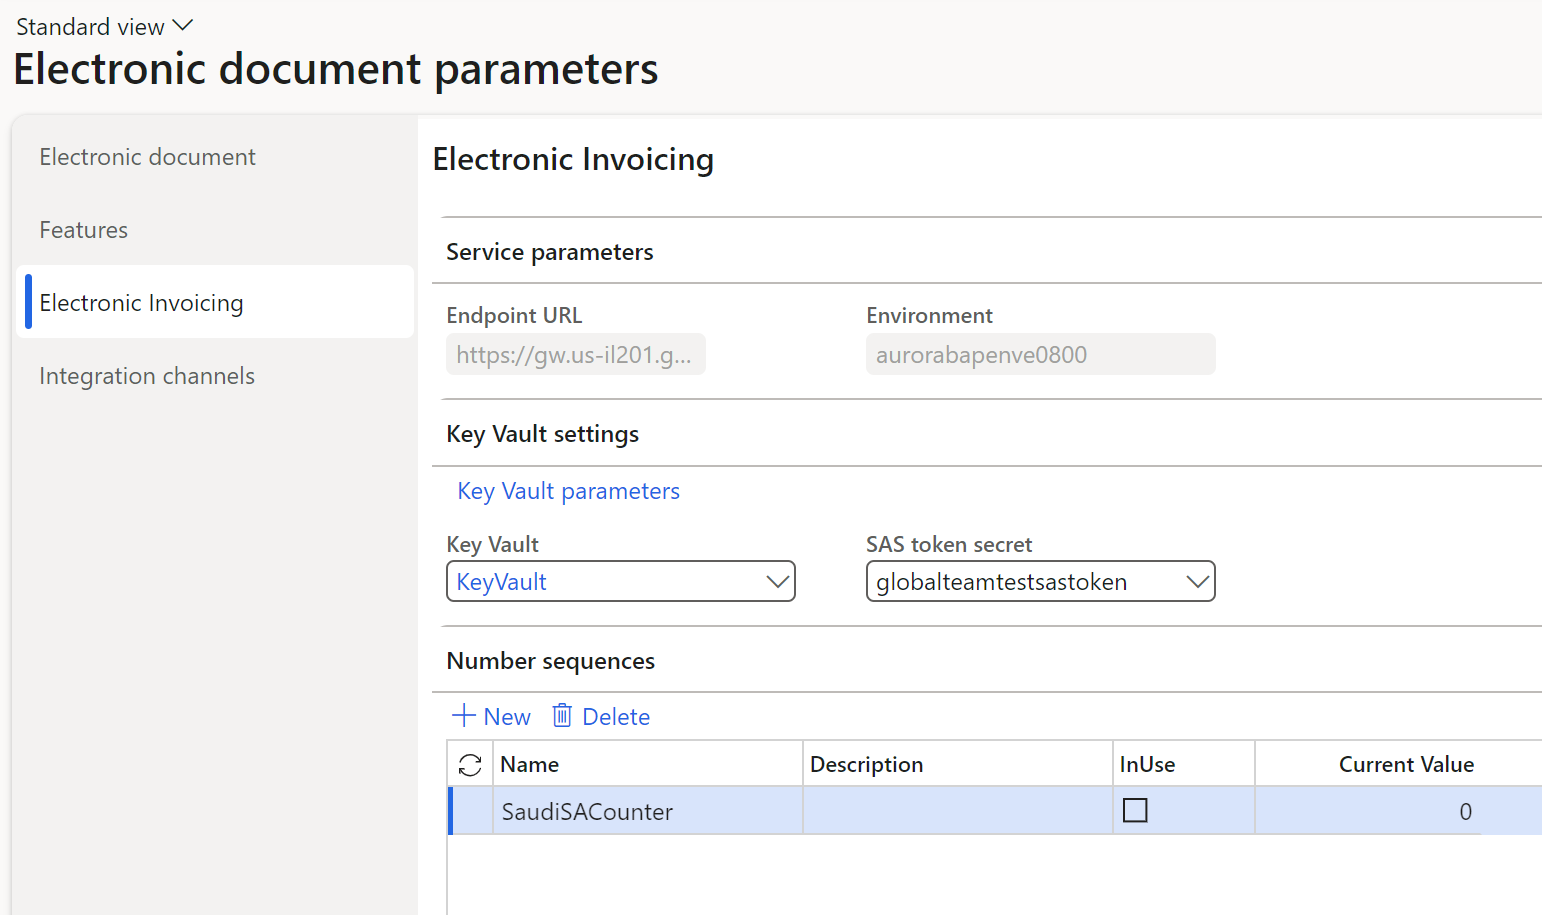Viewport: 1542px width, 916px height.
Task: Create a new number sequence with New
Action: 490,715
